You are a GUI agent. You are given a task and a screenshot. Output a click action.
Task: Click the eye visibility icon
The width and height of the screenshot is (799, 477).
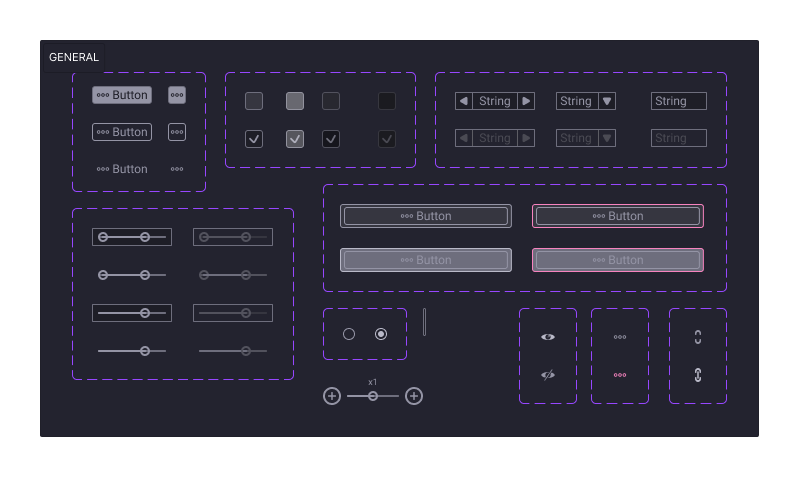click(548, 337)
